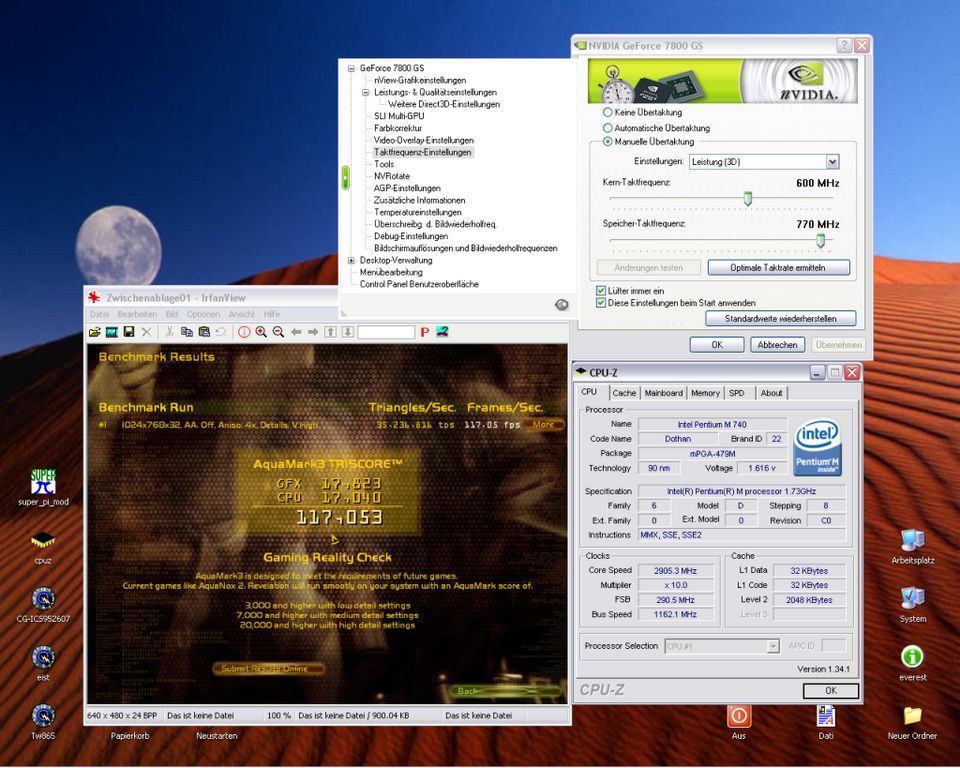Open the Bearbeiten menu in IrfanView
The height and width of the screenshot is (768, 960).
pos(137,314)
